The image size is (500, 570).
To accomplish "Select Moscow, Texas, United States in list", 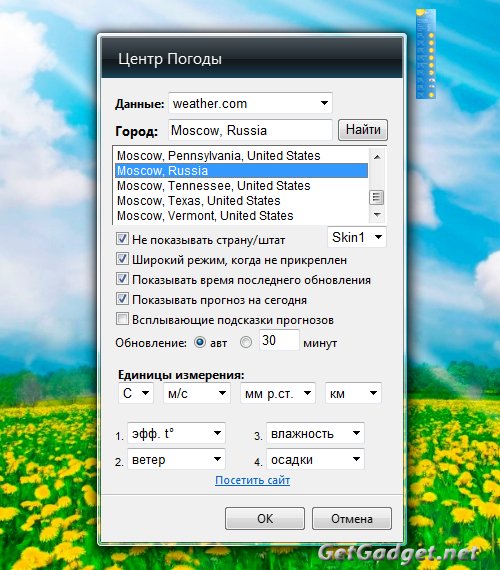I will click(241, 201).
